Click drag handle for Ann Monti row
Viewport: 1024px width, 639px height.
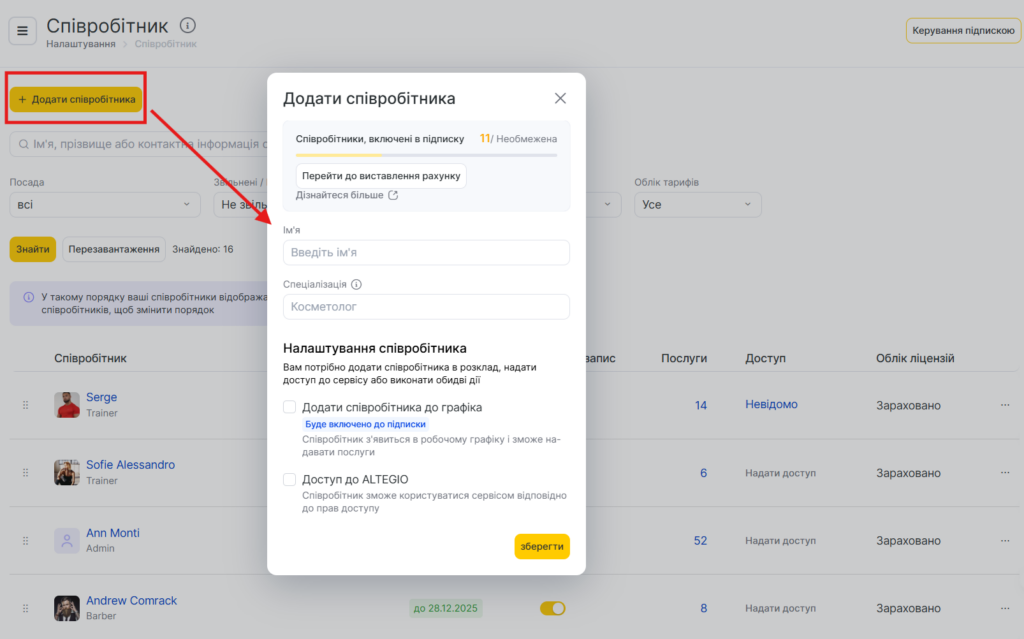click(x=26, y=541)
